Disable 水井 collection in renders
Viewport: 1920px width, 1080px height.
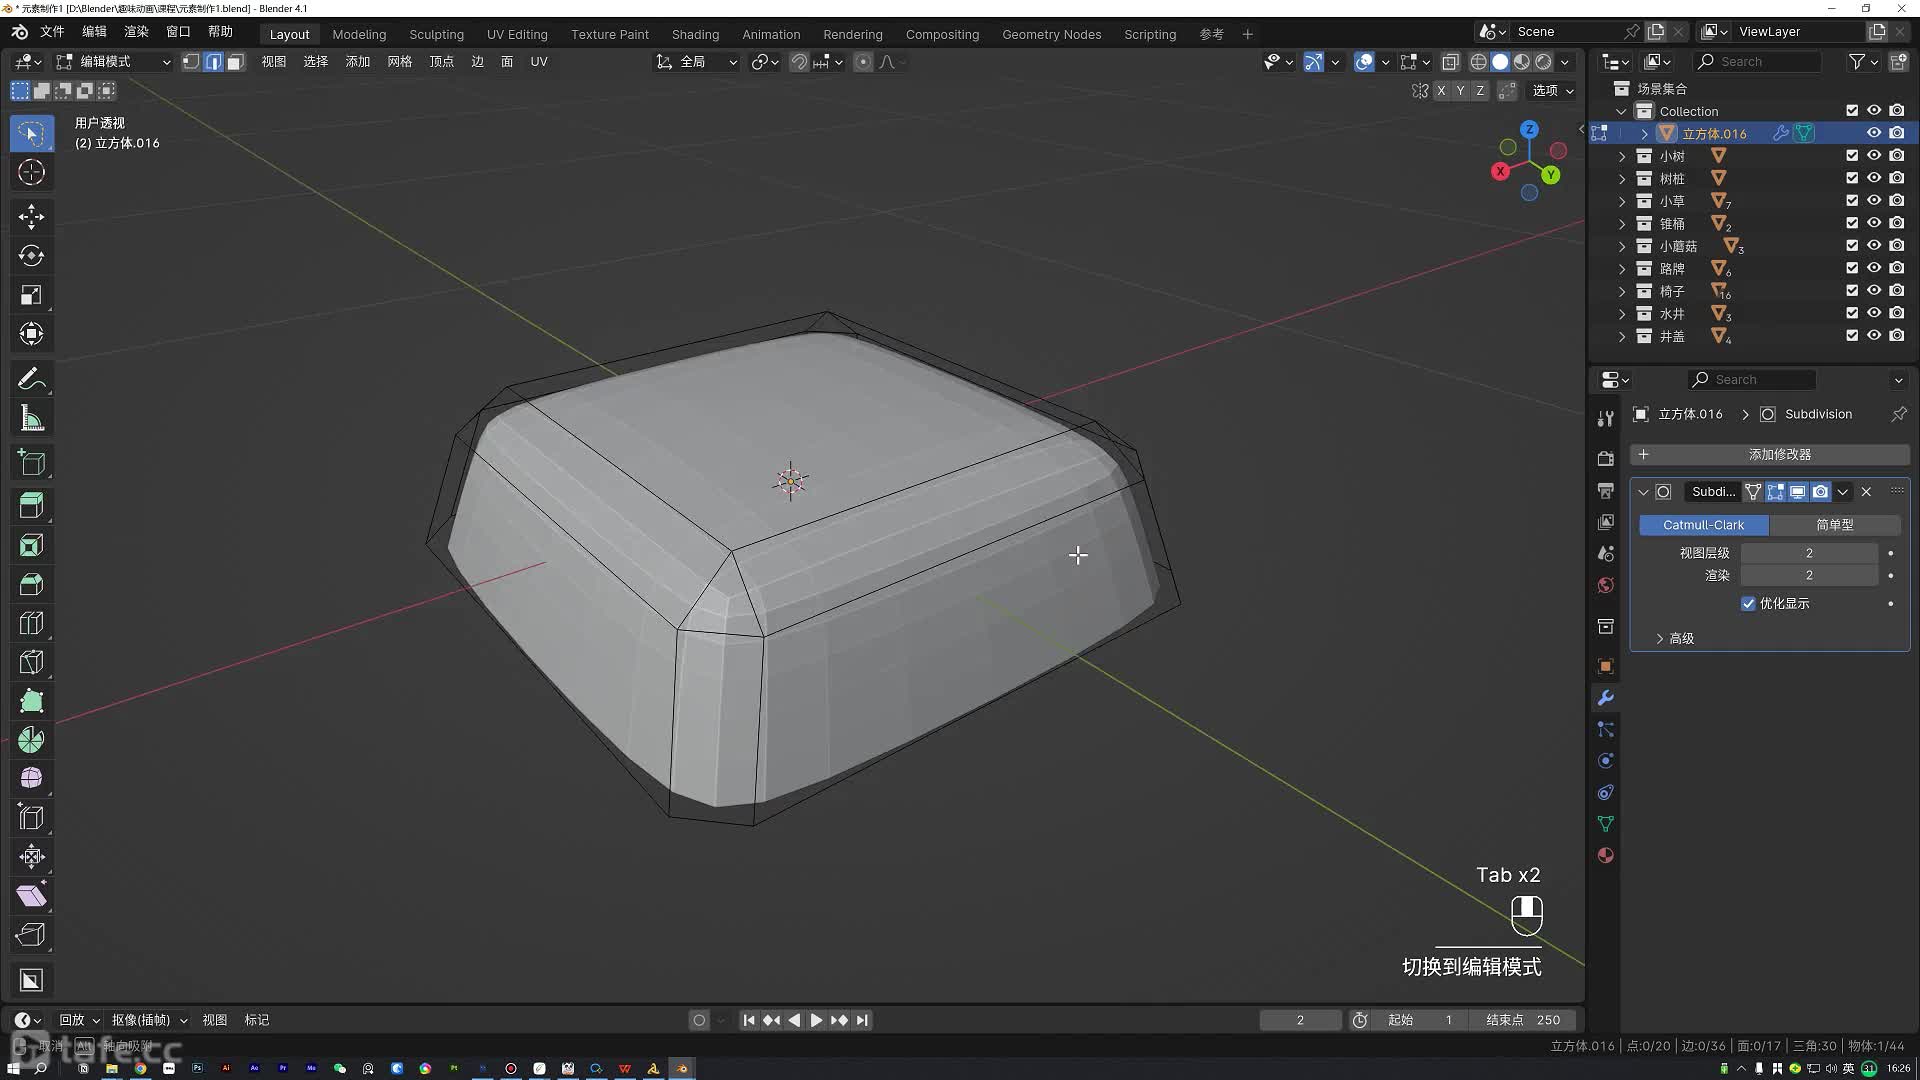[x=1897, y=313]
